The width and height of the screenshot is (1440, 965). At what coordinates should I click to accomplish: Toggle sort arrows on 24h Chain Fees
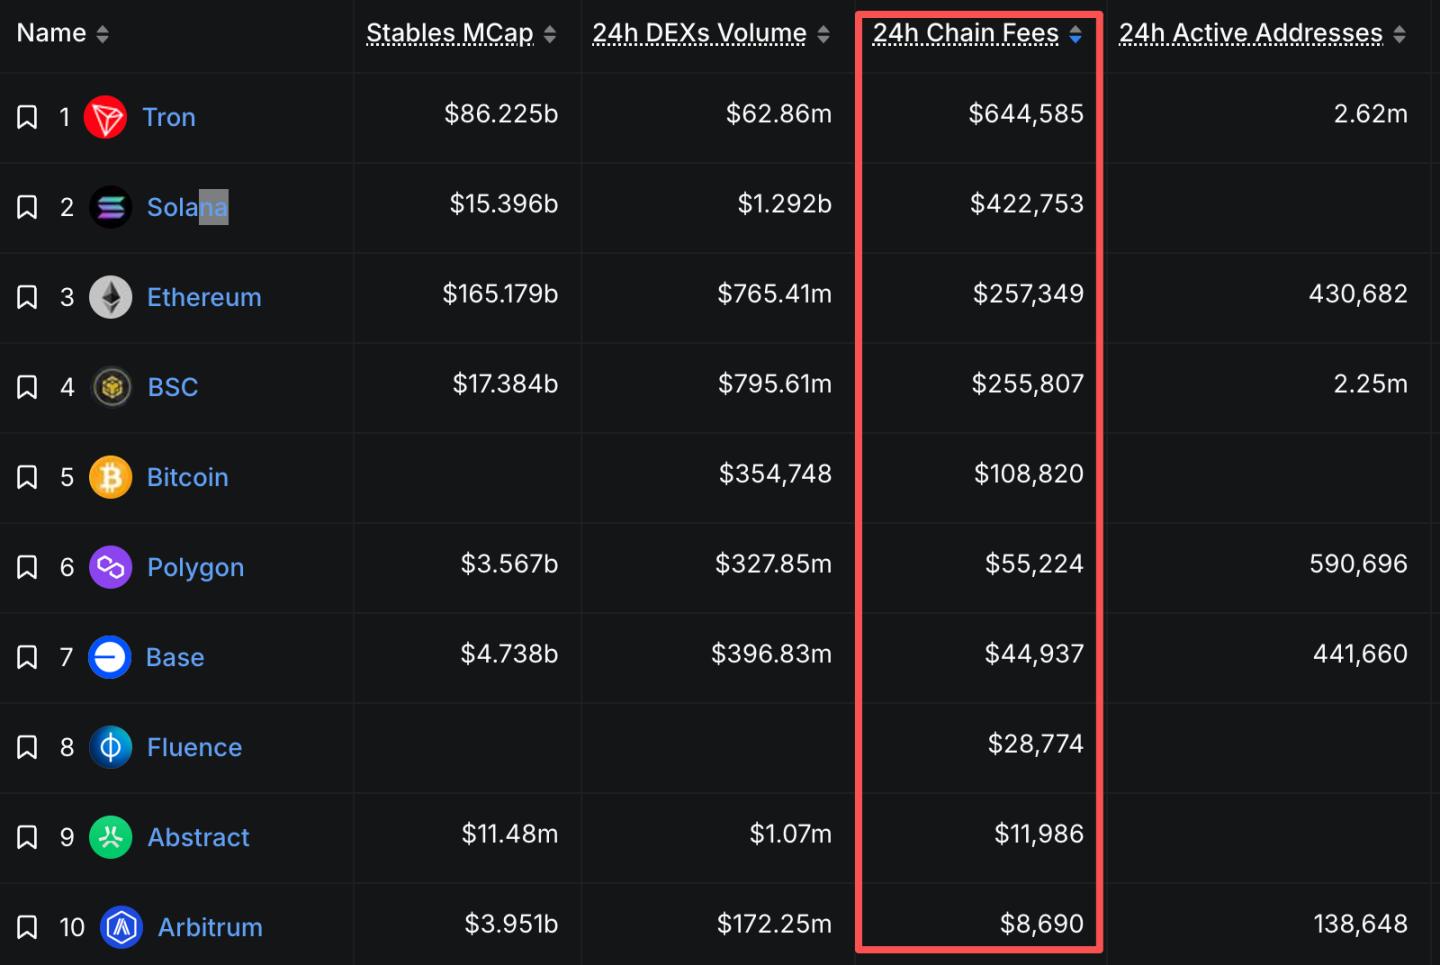[1075, 34]
